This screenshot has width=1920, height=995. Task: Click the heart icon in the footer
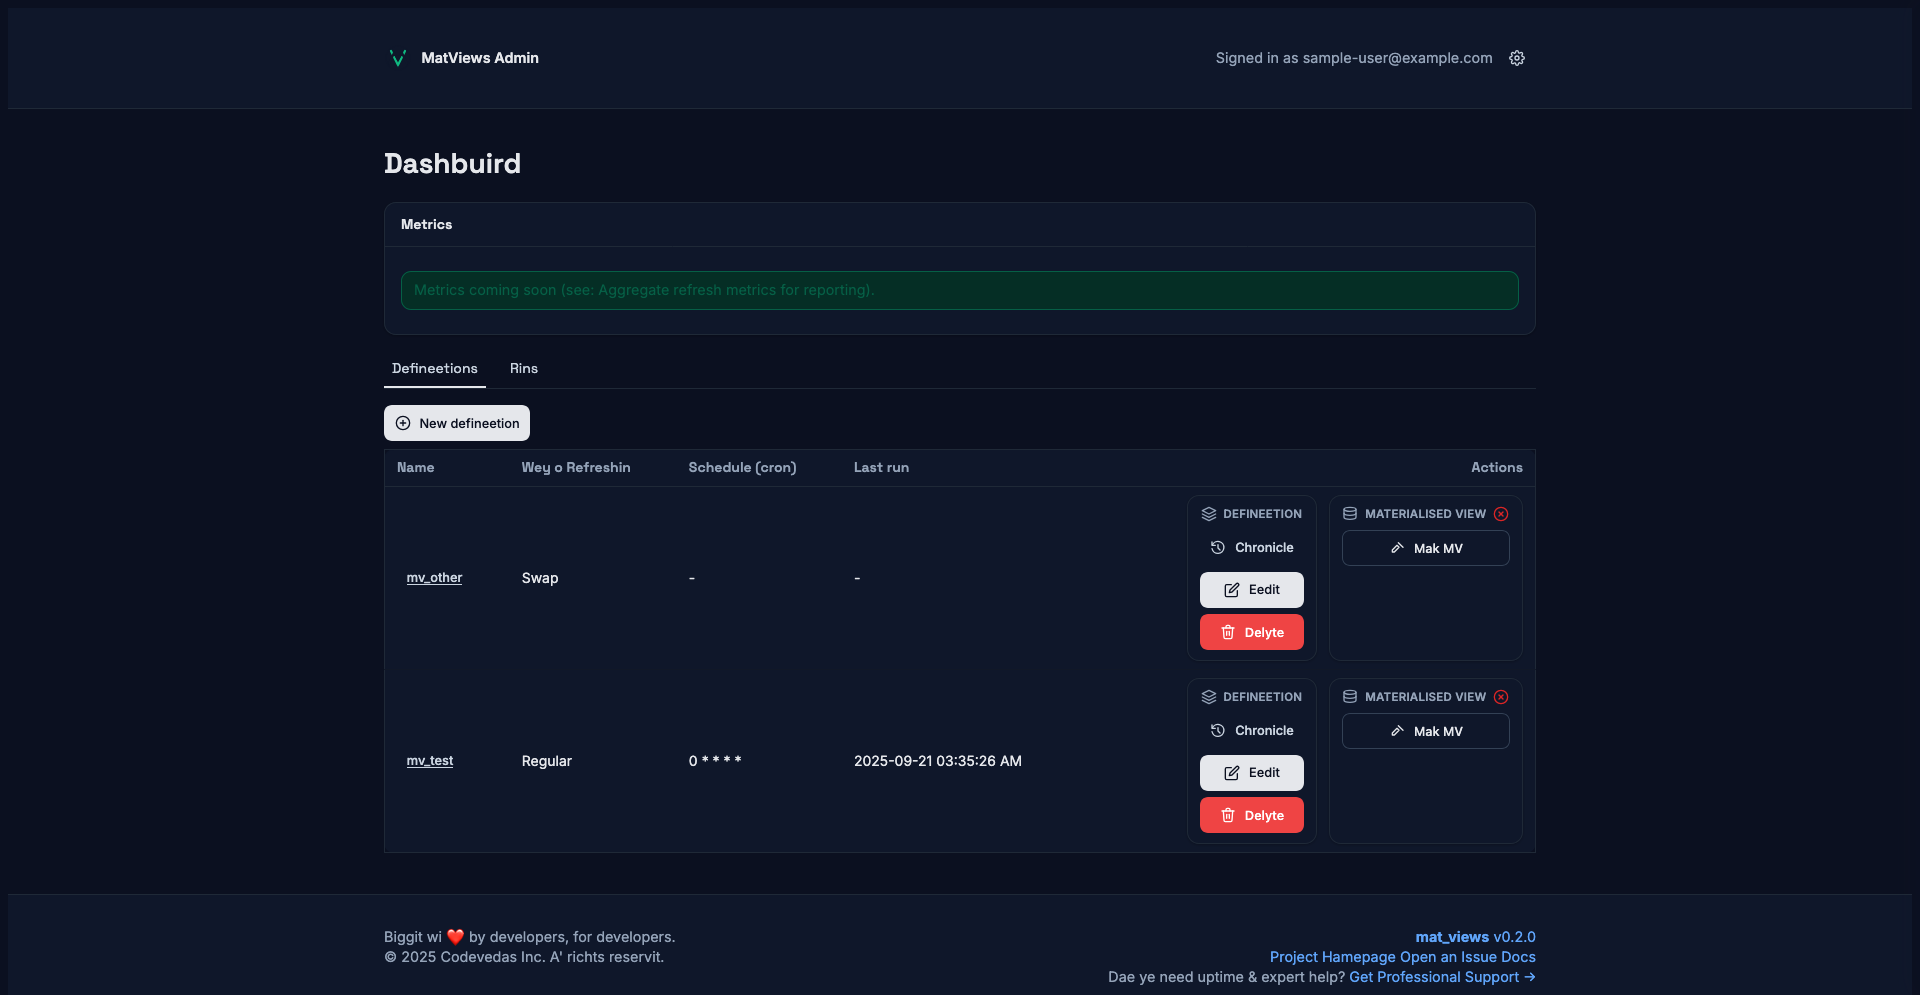(455, 937)
